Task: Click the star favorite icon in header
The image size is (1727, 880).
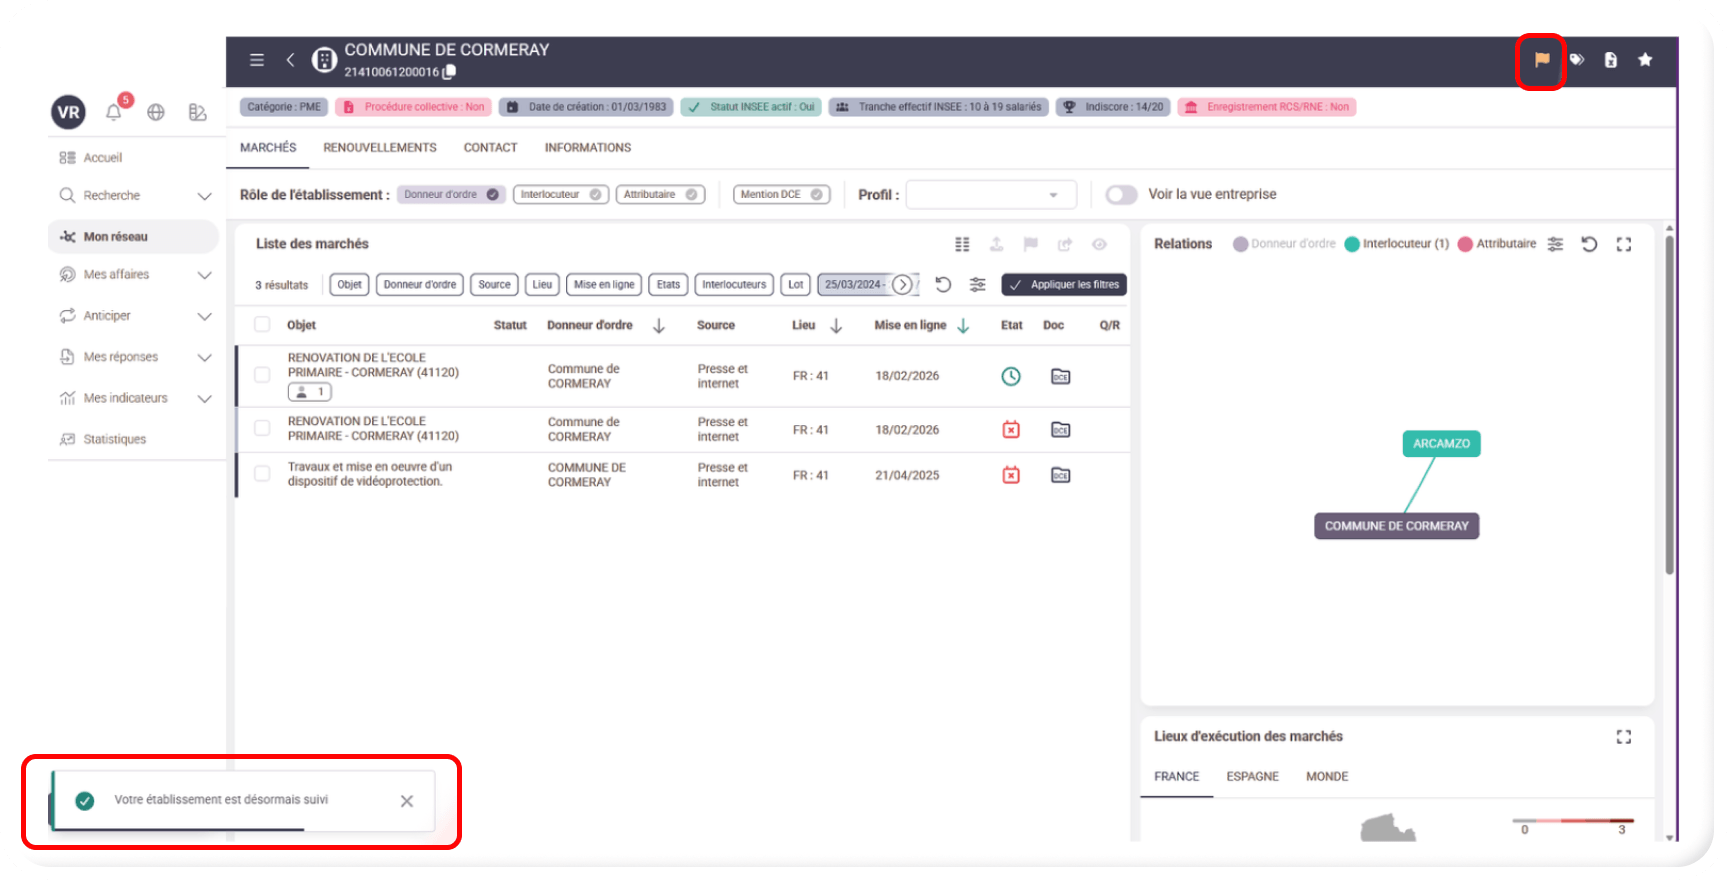Action: [1645, 60]
